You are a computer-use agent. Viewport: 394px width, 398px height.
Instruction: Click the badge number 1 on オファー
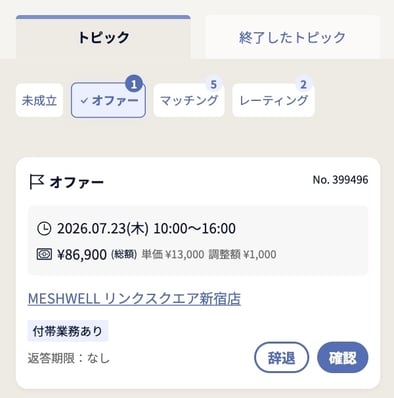coord(134,85)
